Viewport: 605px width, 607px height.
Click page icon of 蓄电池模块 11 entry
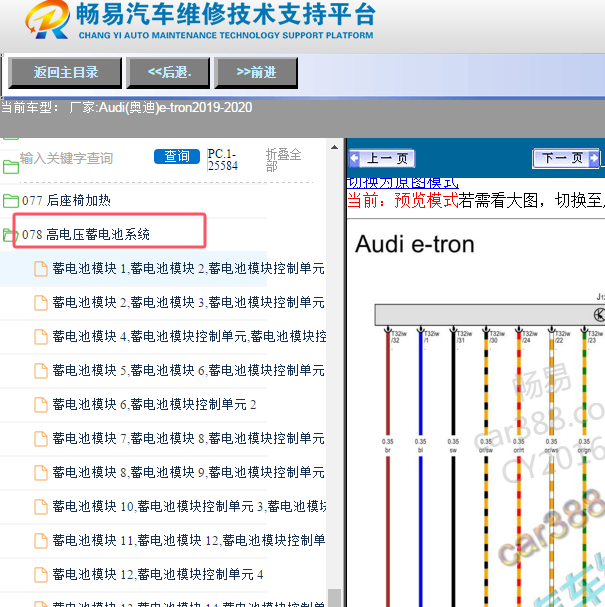pos(41,541)
